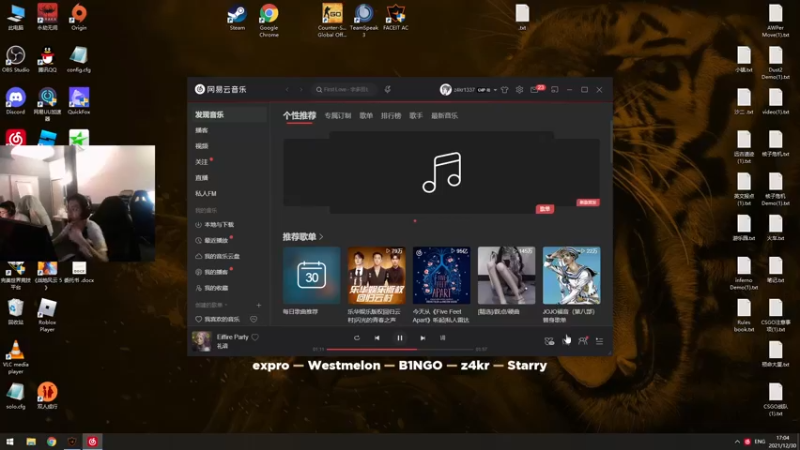The height and width of the screenshot is (450, 800).
Task: Open the sound effects icon in player bar
Action: [549, 341]
